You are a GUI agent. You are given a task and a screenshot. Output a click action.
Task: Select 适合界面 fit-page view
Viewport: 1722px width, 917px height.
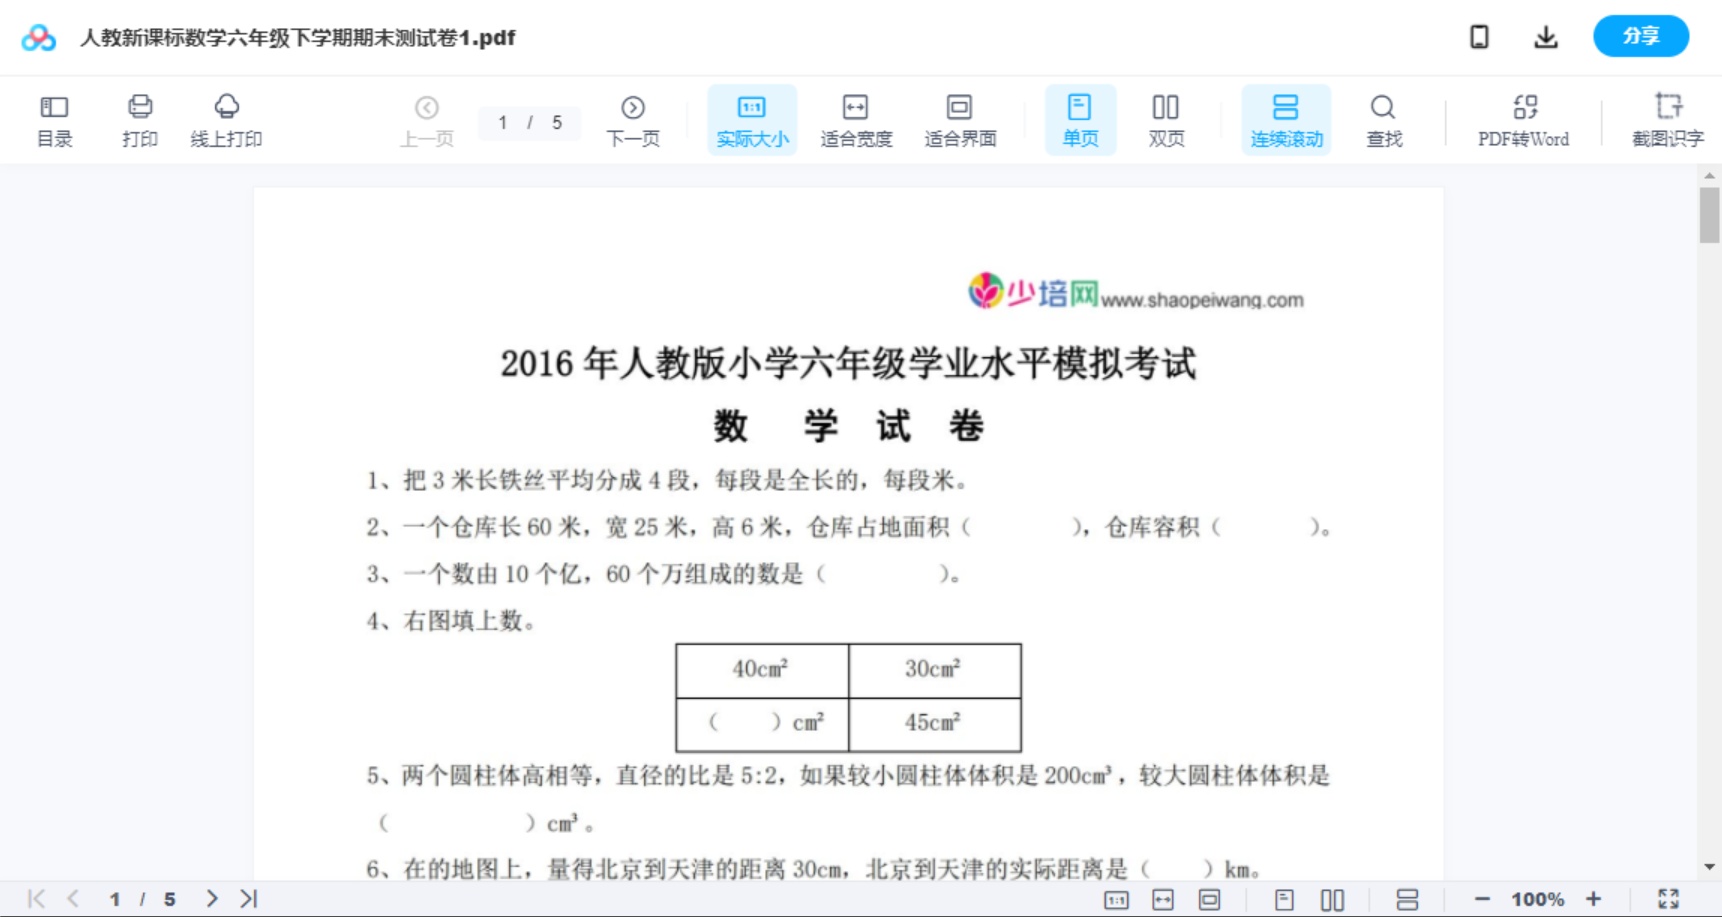(x=960, y=119)
